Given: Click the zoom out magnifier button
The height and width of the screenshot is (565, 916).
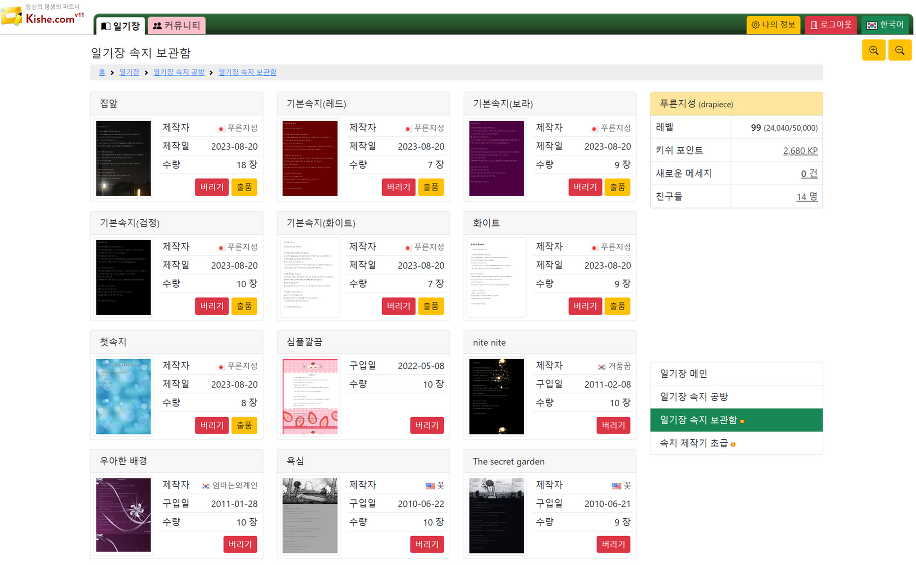Looking at the screenshot, I should (x=900, y=51).
